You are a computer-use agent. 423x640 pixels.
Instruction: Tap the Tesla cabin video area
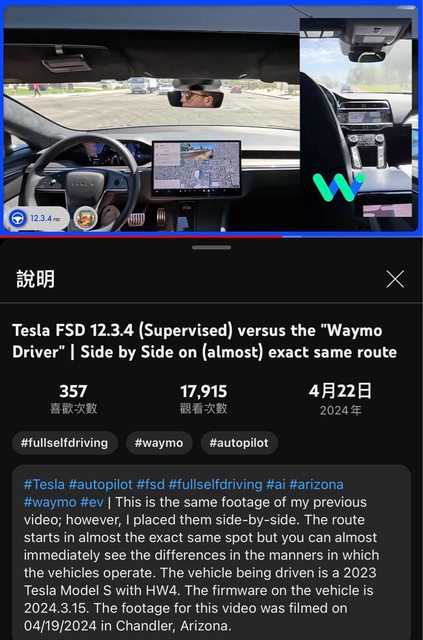point(151,122)
